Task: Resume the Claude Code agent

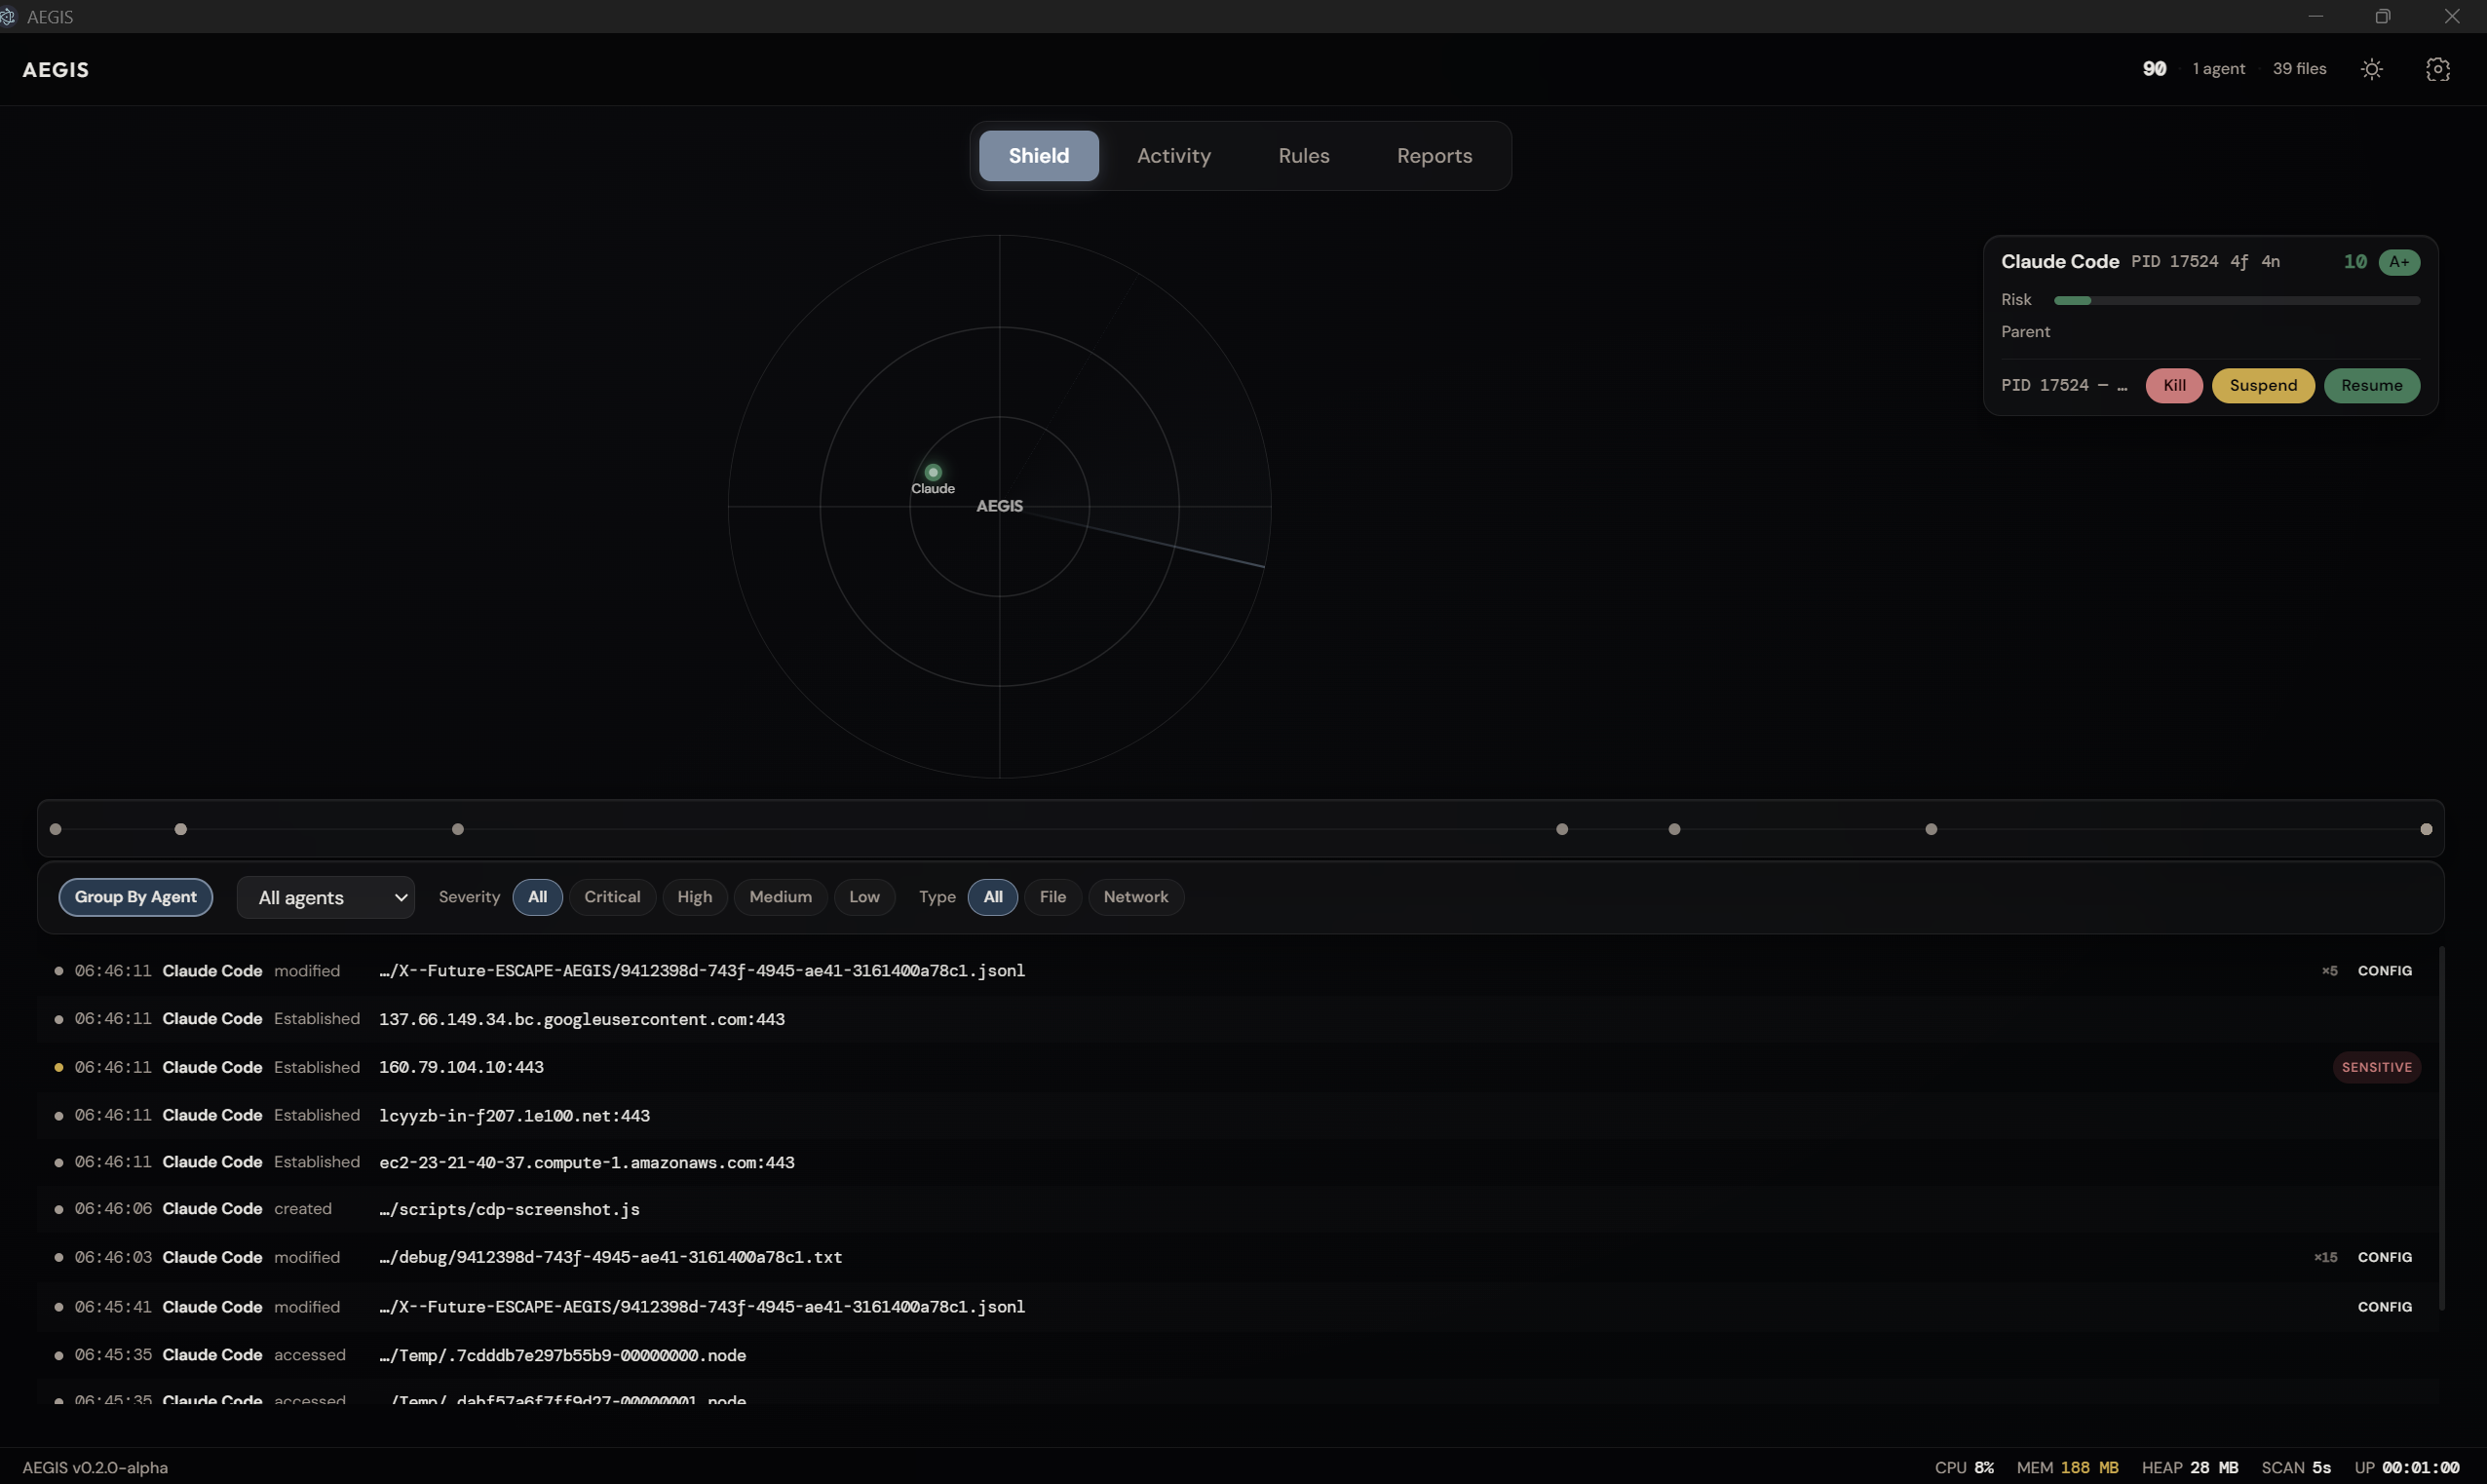Action: (x=2370, y=386)
